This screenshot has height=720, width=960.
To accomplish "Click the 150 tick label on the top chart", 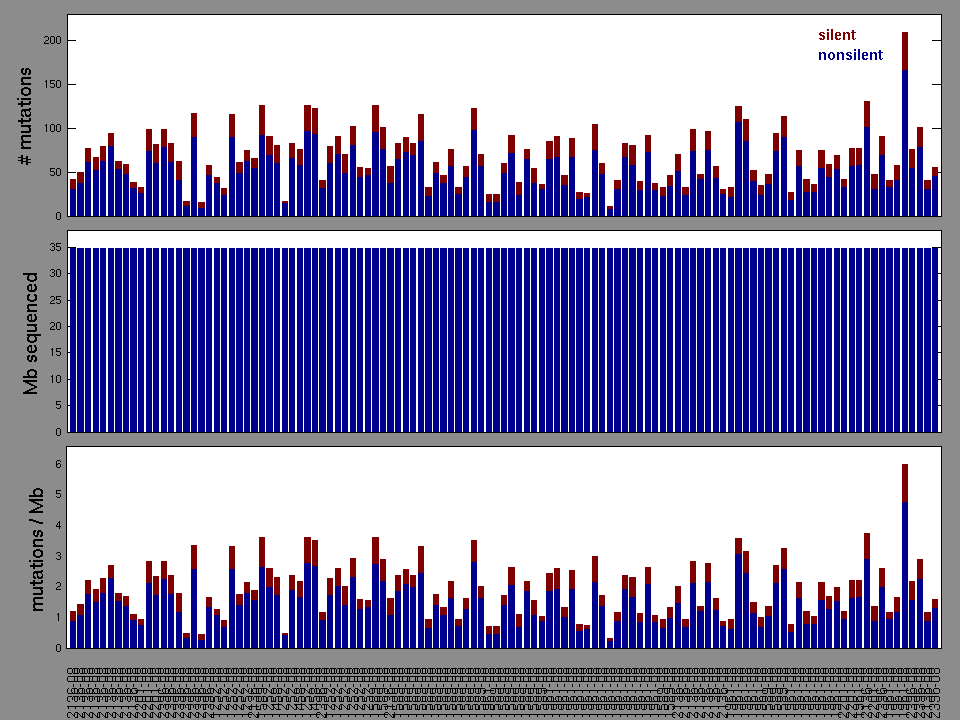I will point(50,84).
